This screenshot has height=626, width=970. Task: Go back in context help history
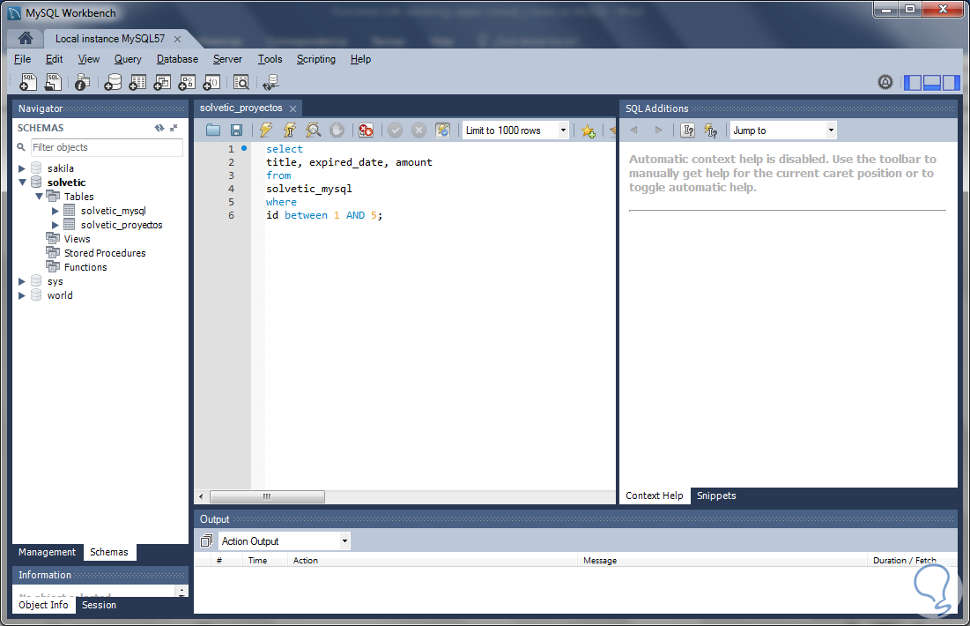pos(633,130)
